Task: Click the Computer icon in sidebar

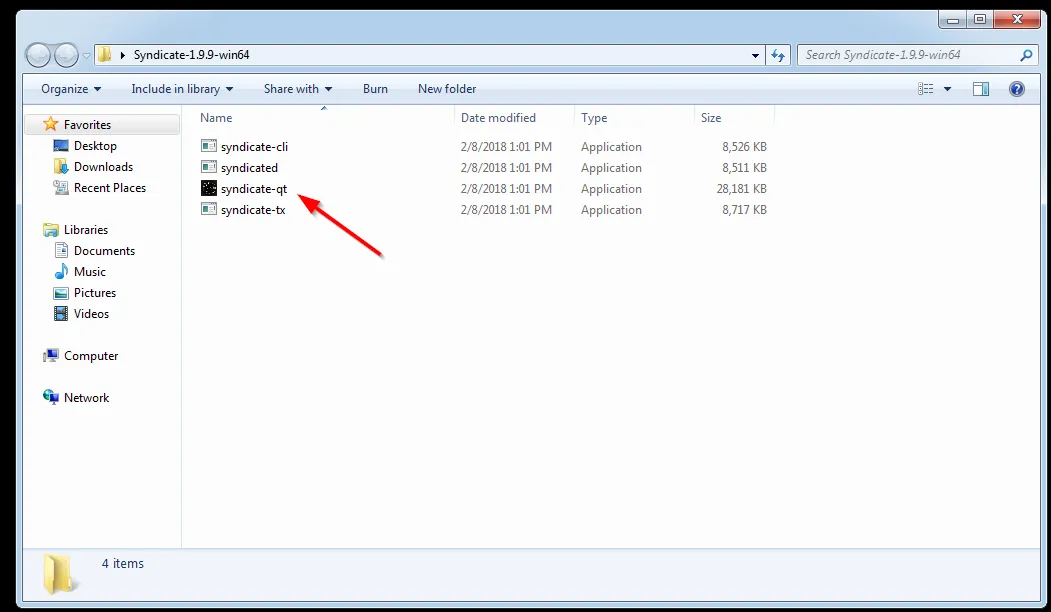Action: coord(50,355)
